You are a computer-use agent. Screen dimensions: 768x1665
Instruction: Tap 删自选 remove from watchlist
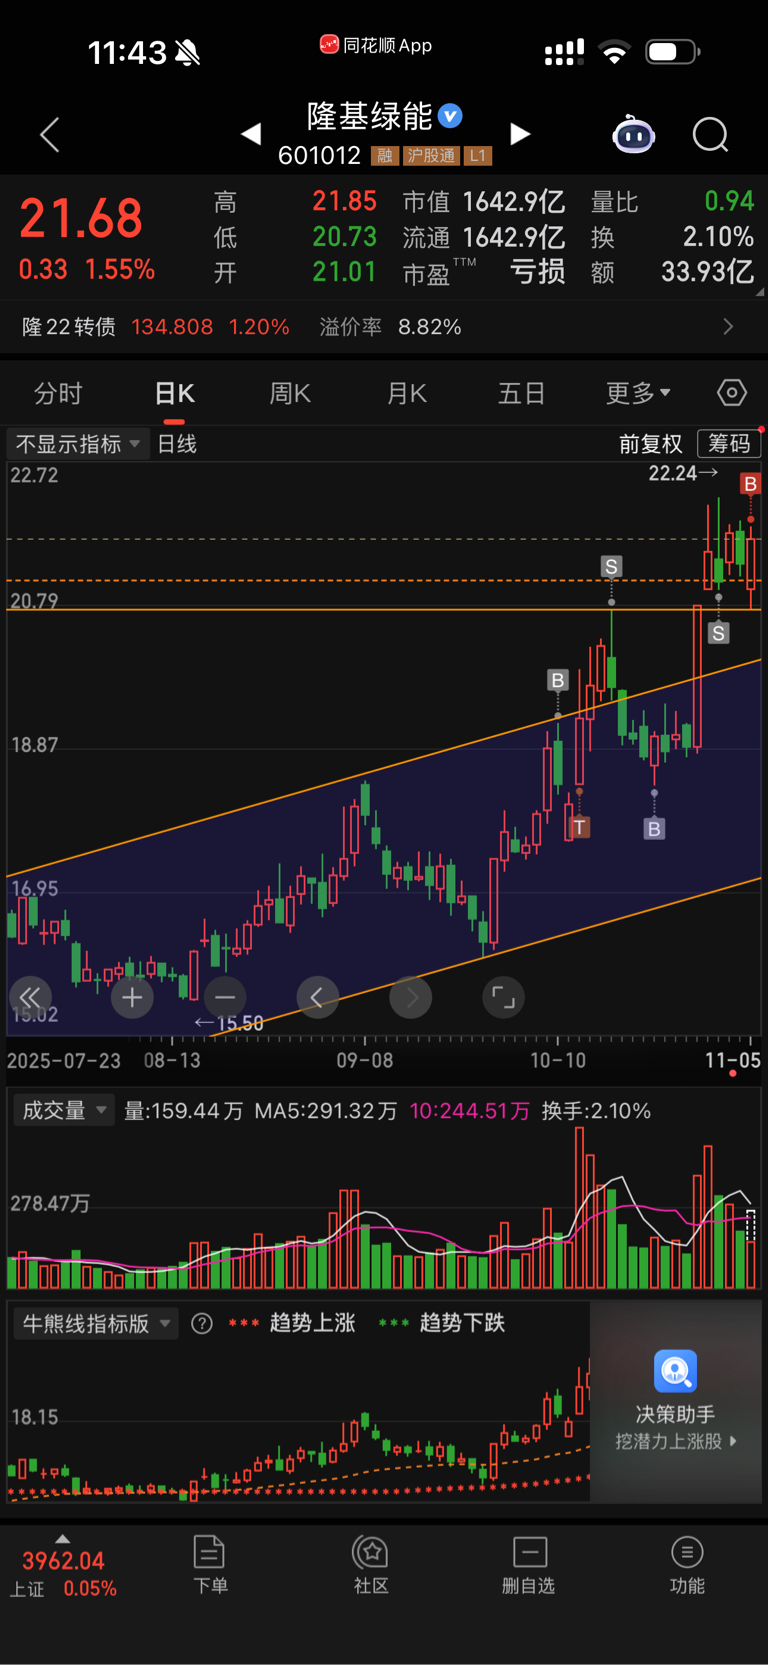[x=529, y=1565]
